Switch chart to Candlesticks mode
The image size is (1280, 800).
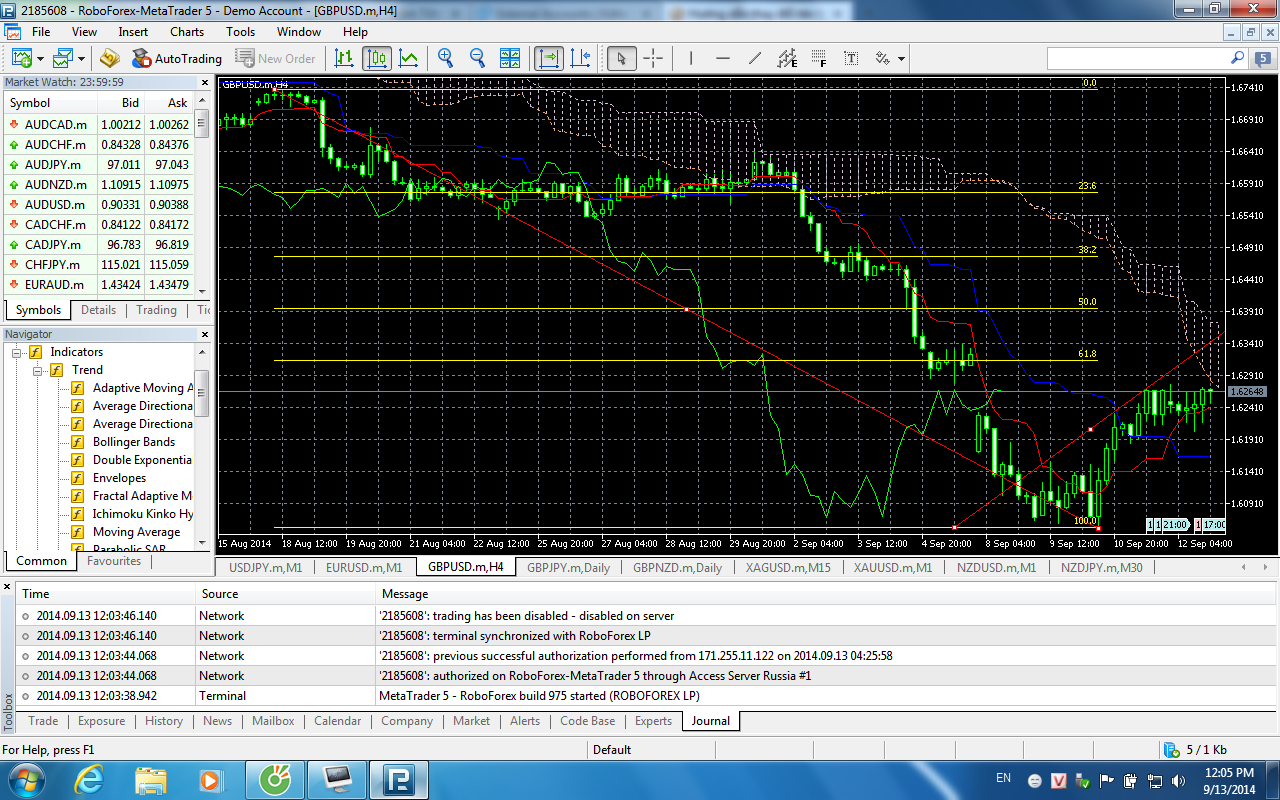(x=376, y=58)
